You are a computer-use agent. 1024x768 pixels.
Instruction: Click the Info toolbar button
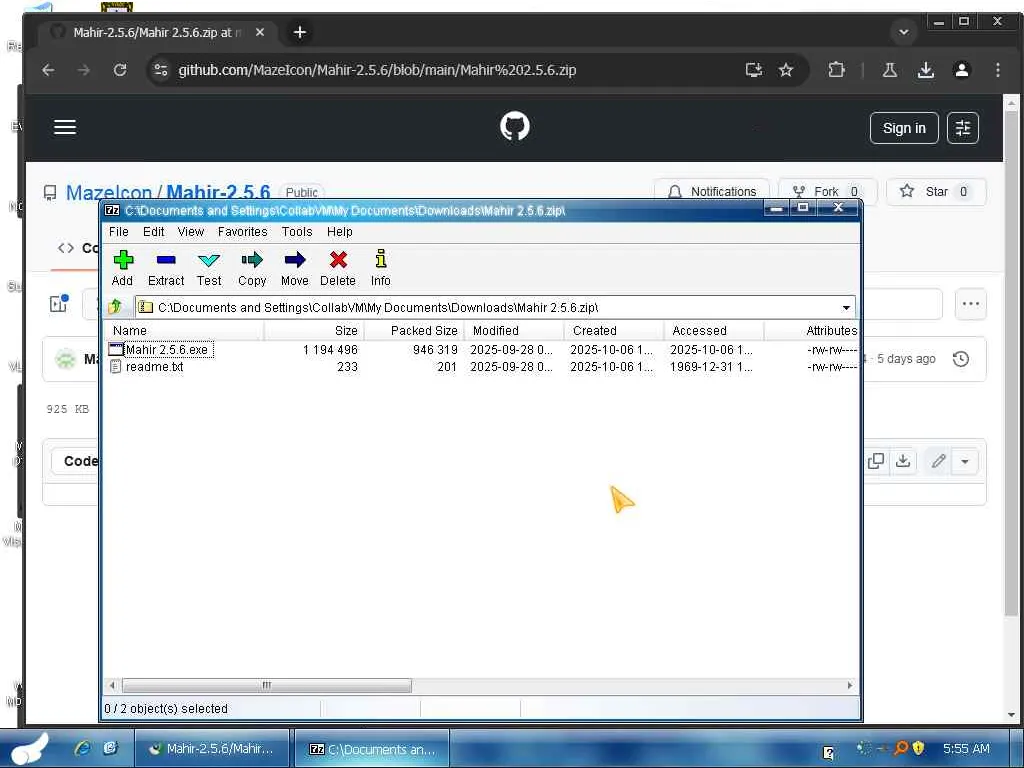tap(381, 268)
